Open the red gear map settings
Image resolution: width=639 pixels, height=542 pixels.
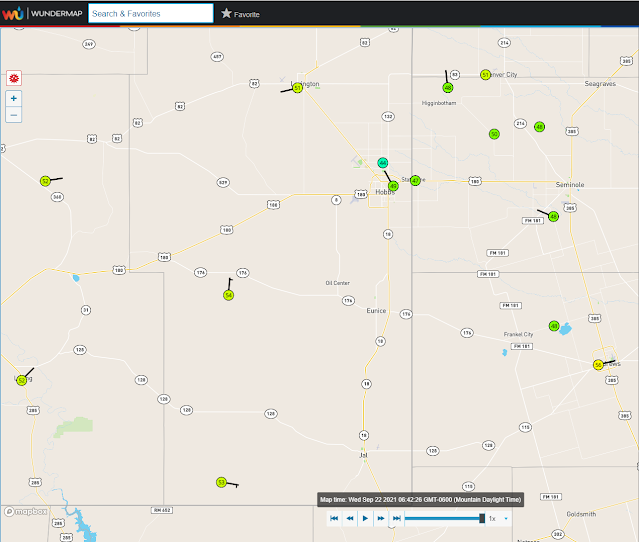click(x=14, y=78)
